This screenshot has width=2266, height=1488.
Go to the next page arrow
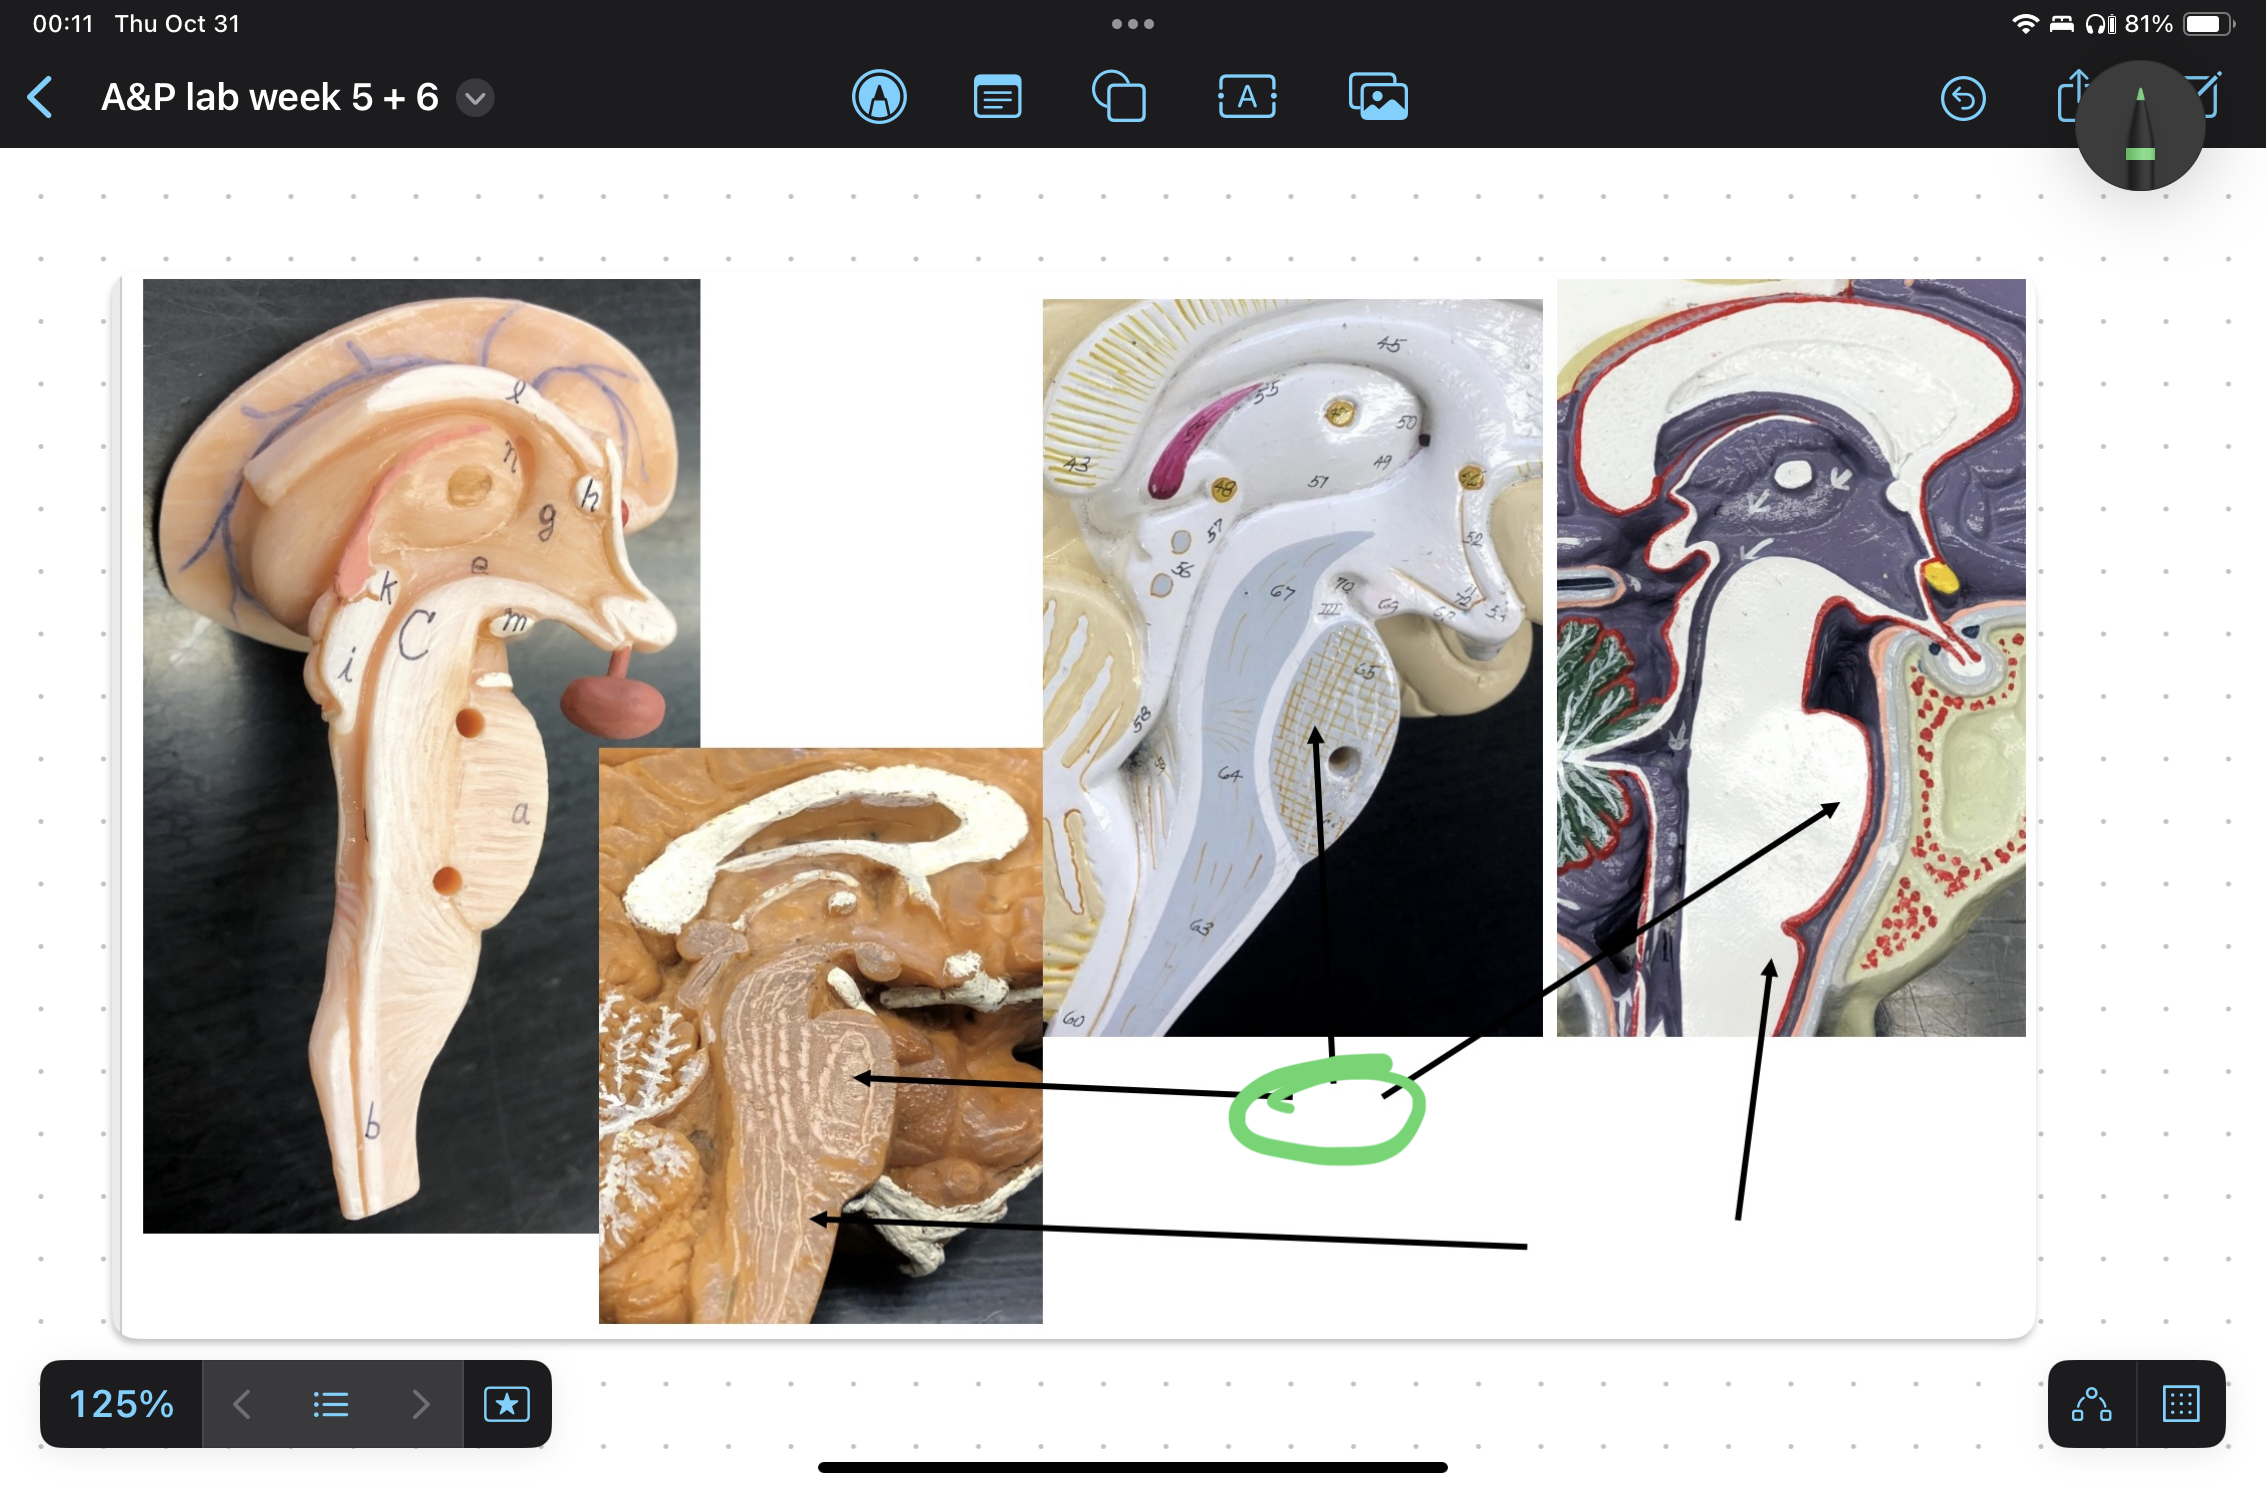click(x=420, y=1404)
